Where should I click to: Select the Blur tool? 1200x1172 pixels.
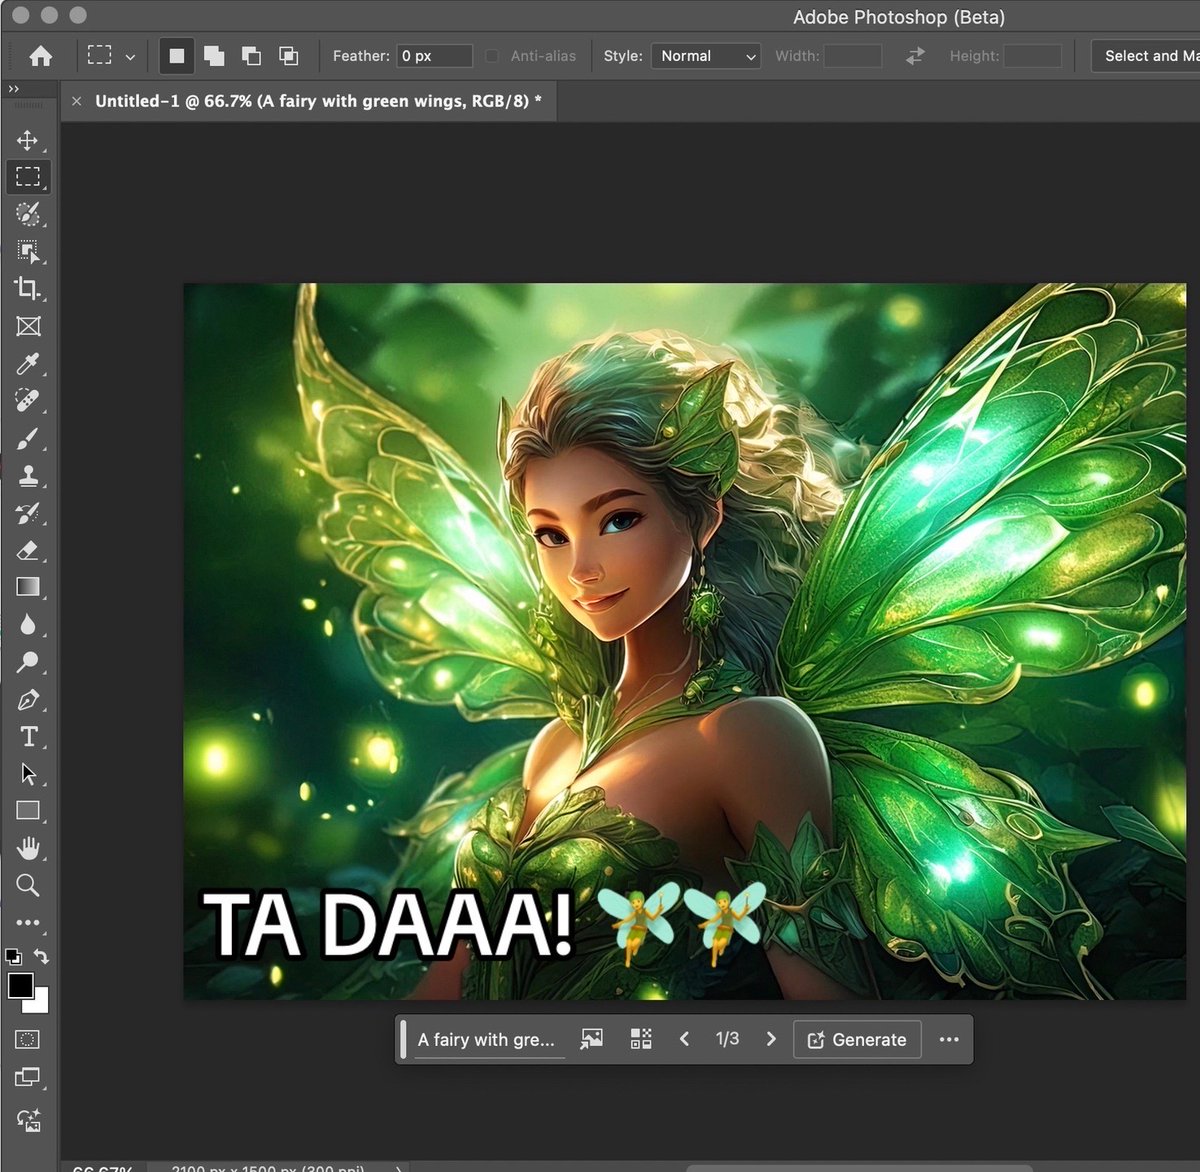click(28, 625)
